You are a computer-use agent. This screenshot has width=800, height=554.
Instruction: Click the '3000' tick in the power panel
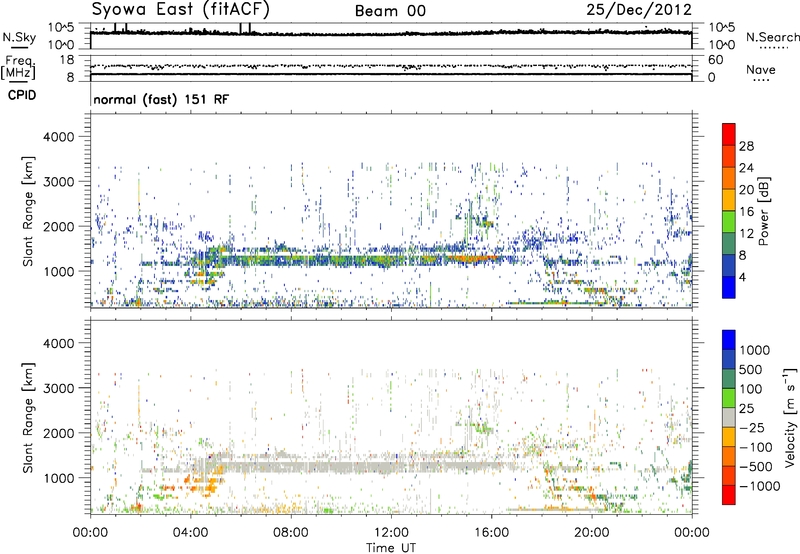[58, 182]
